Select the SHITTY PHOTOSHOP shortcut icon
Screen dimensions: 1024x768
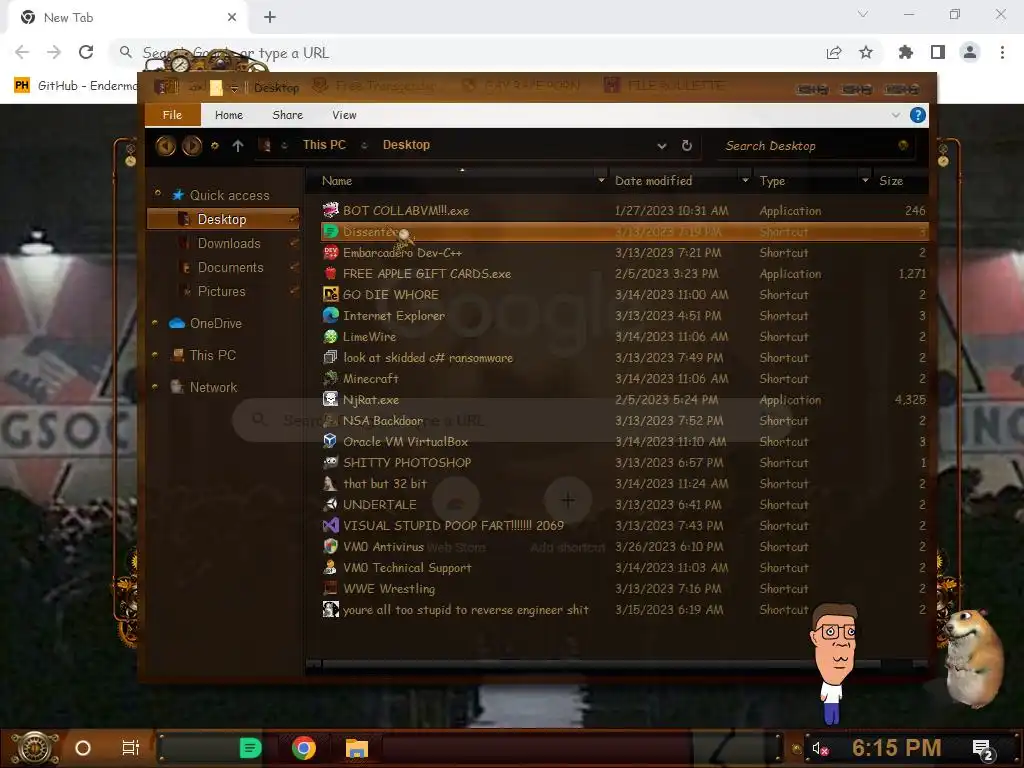(x=330, y=462)
